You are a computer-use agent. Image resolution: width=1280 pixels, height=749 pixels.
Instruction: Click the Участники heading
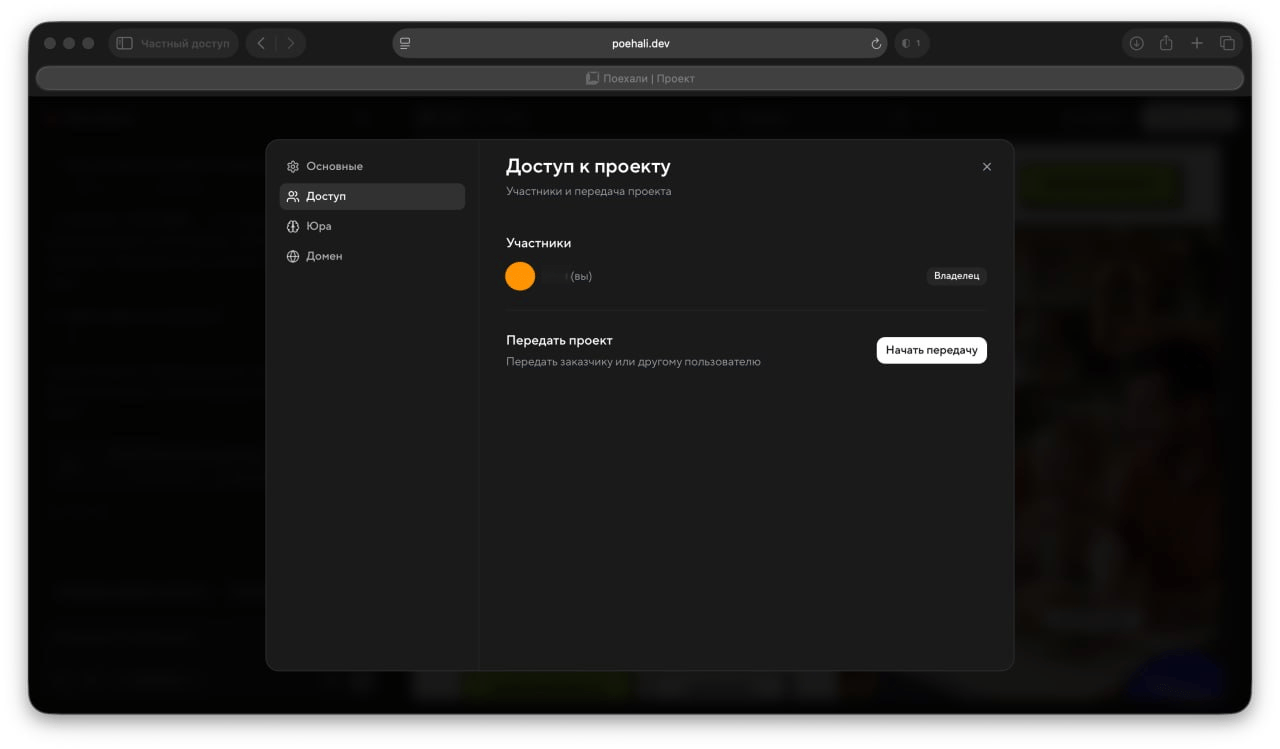538,243
